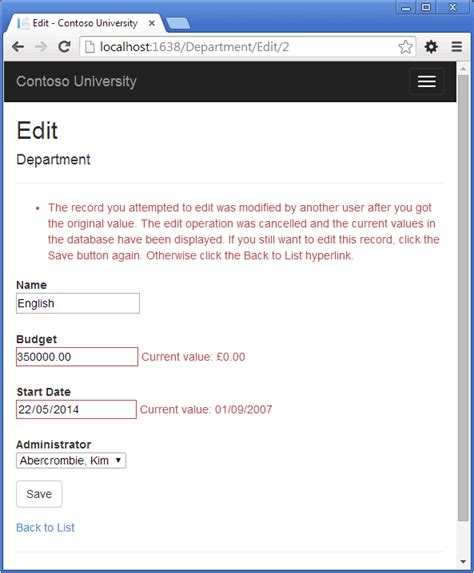
Task: Open the gear extension icon in the toolbar
Action: pyautogui.click(x=431, y=47)
